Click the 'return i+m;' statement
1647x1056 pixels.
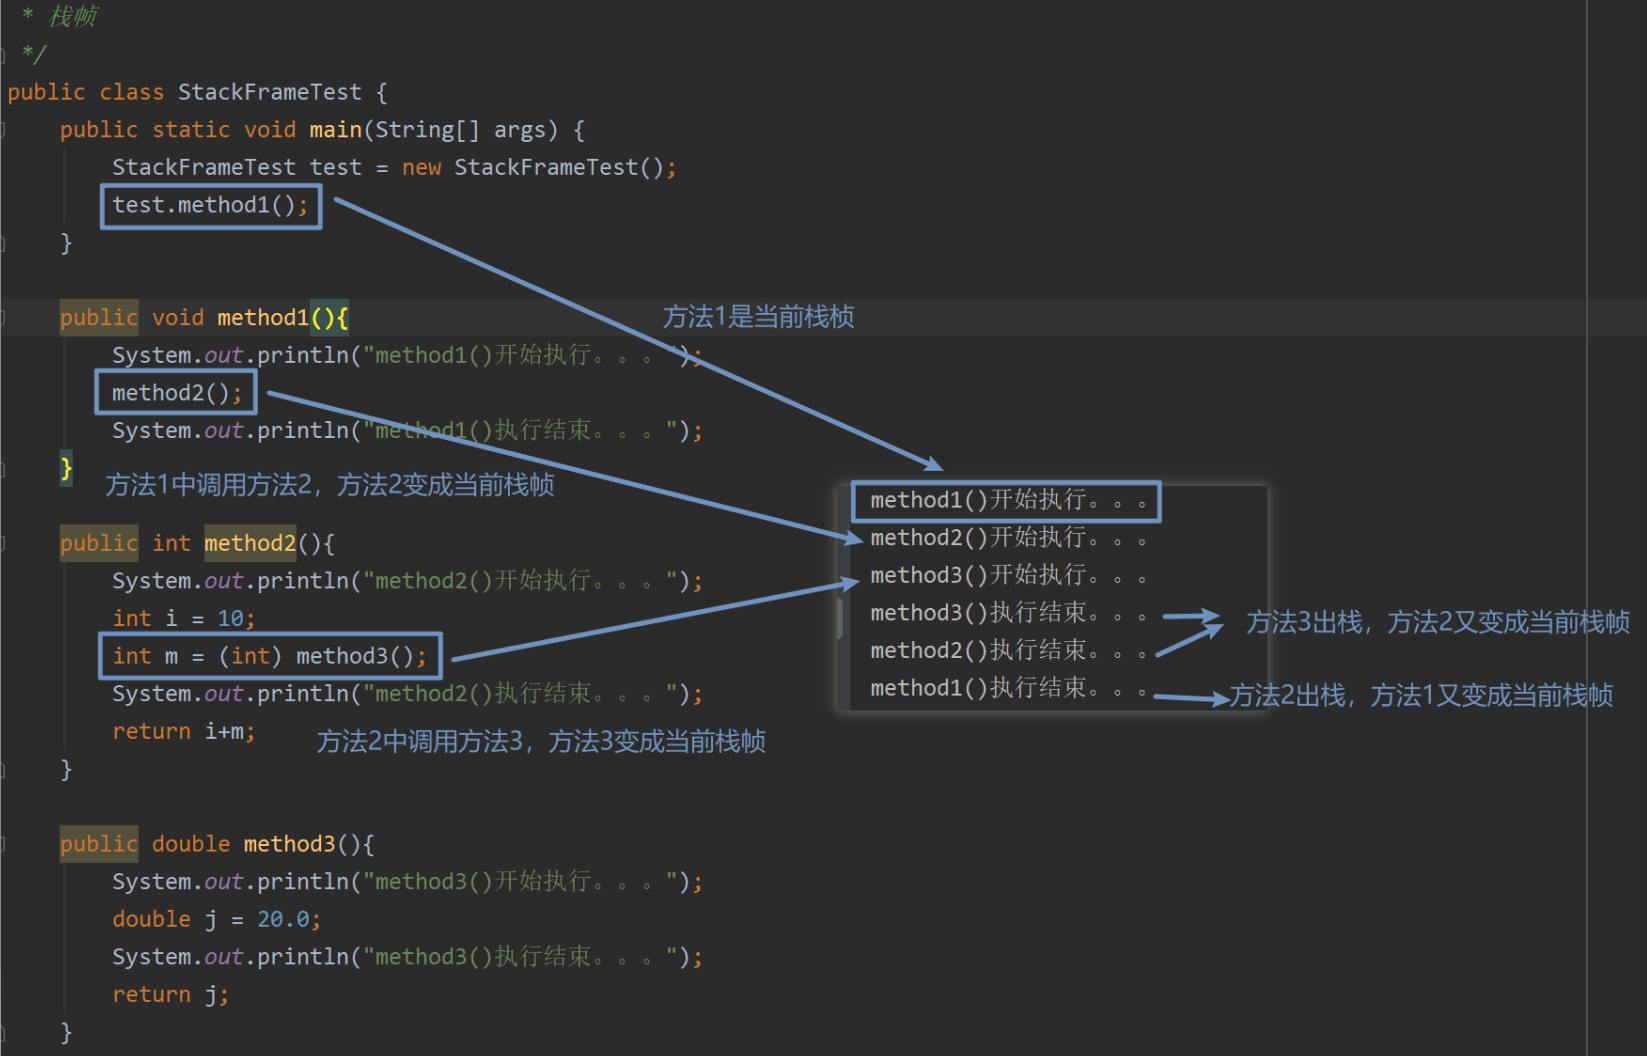coord(184,732)
